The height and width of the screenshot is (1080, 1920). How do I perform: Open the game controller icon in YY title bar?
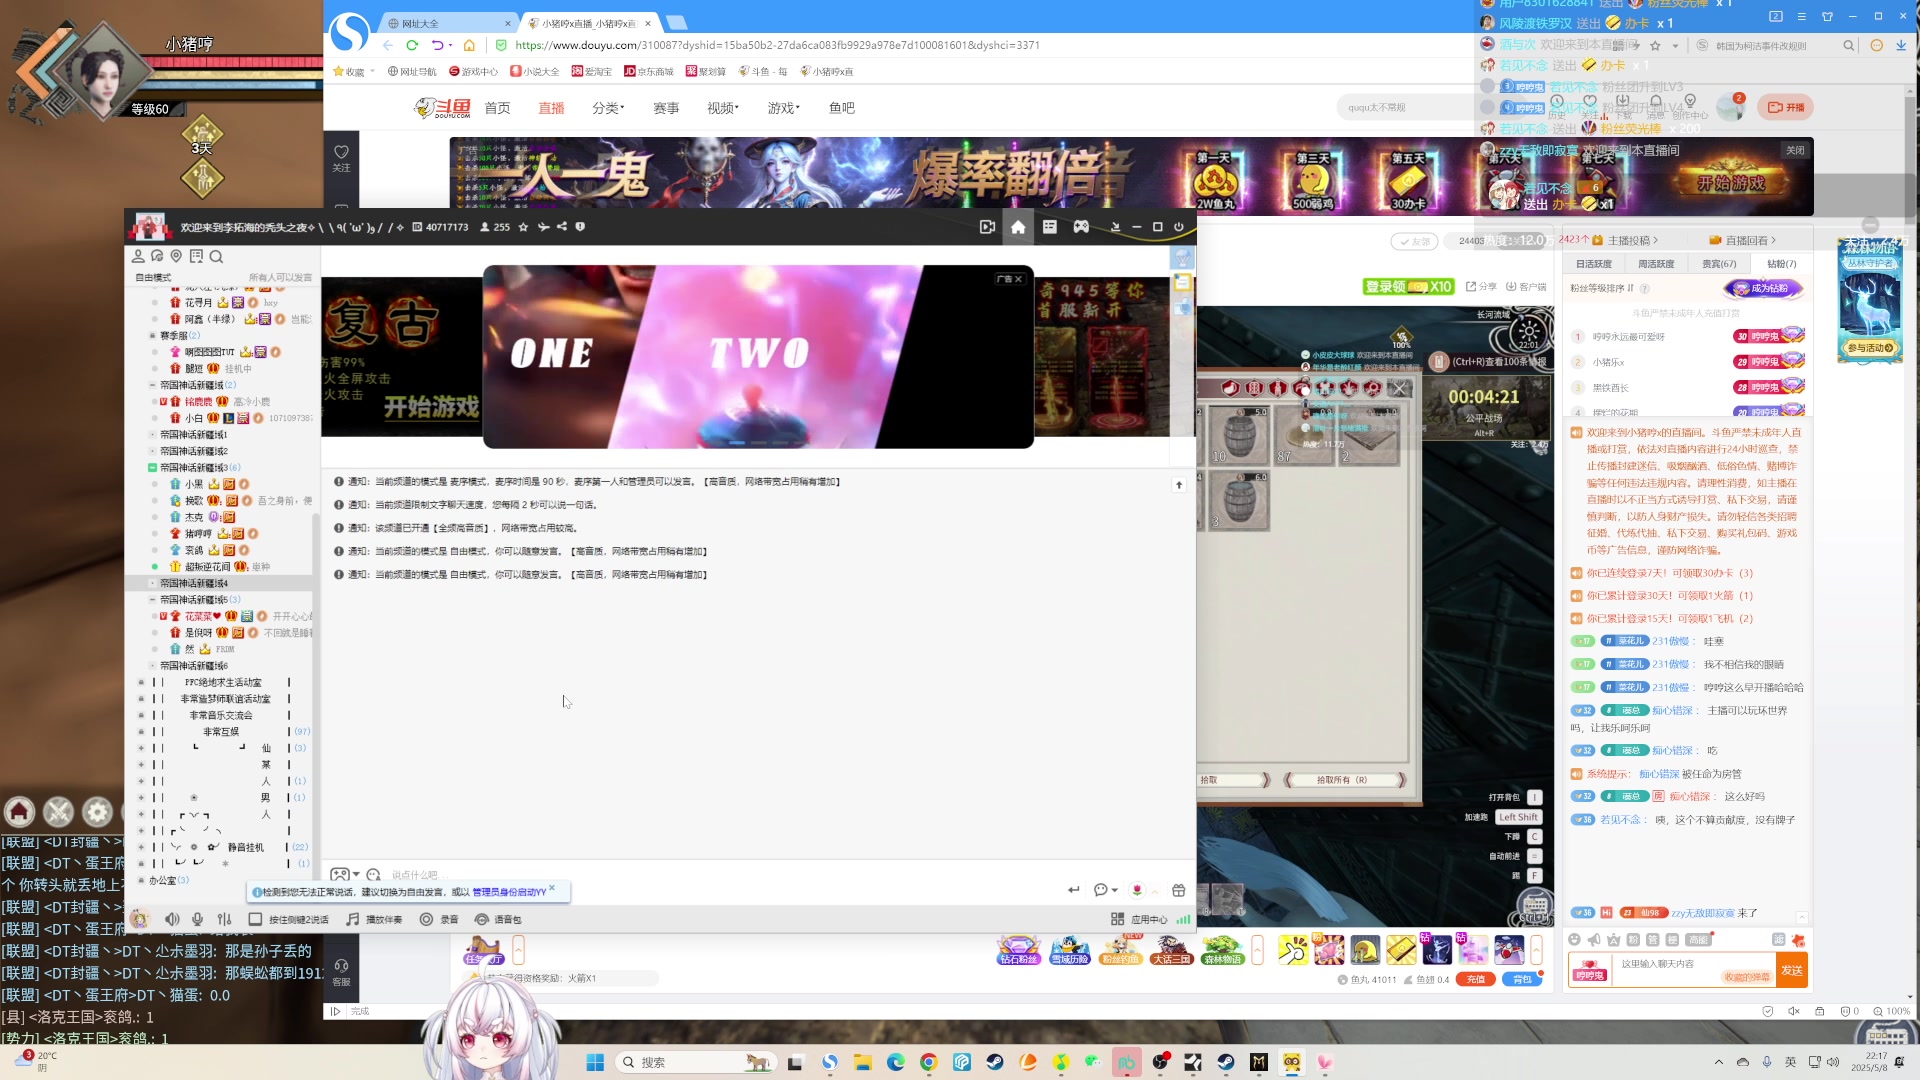pyautogui.click(x=1081, y=227)
